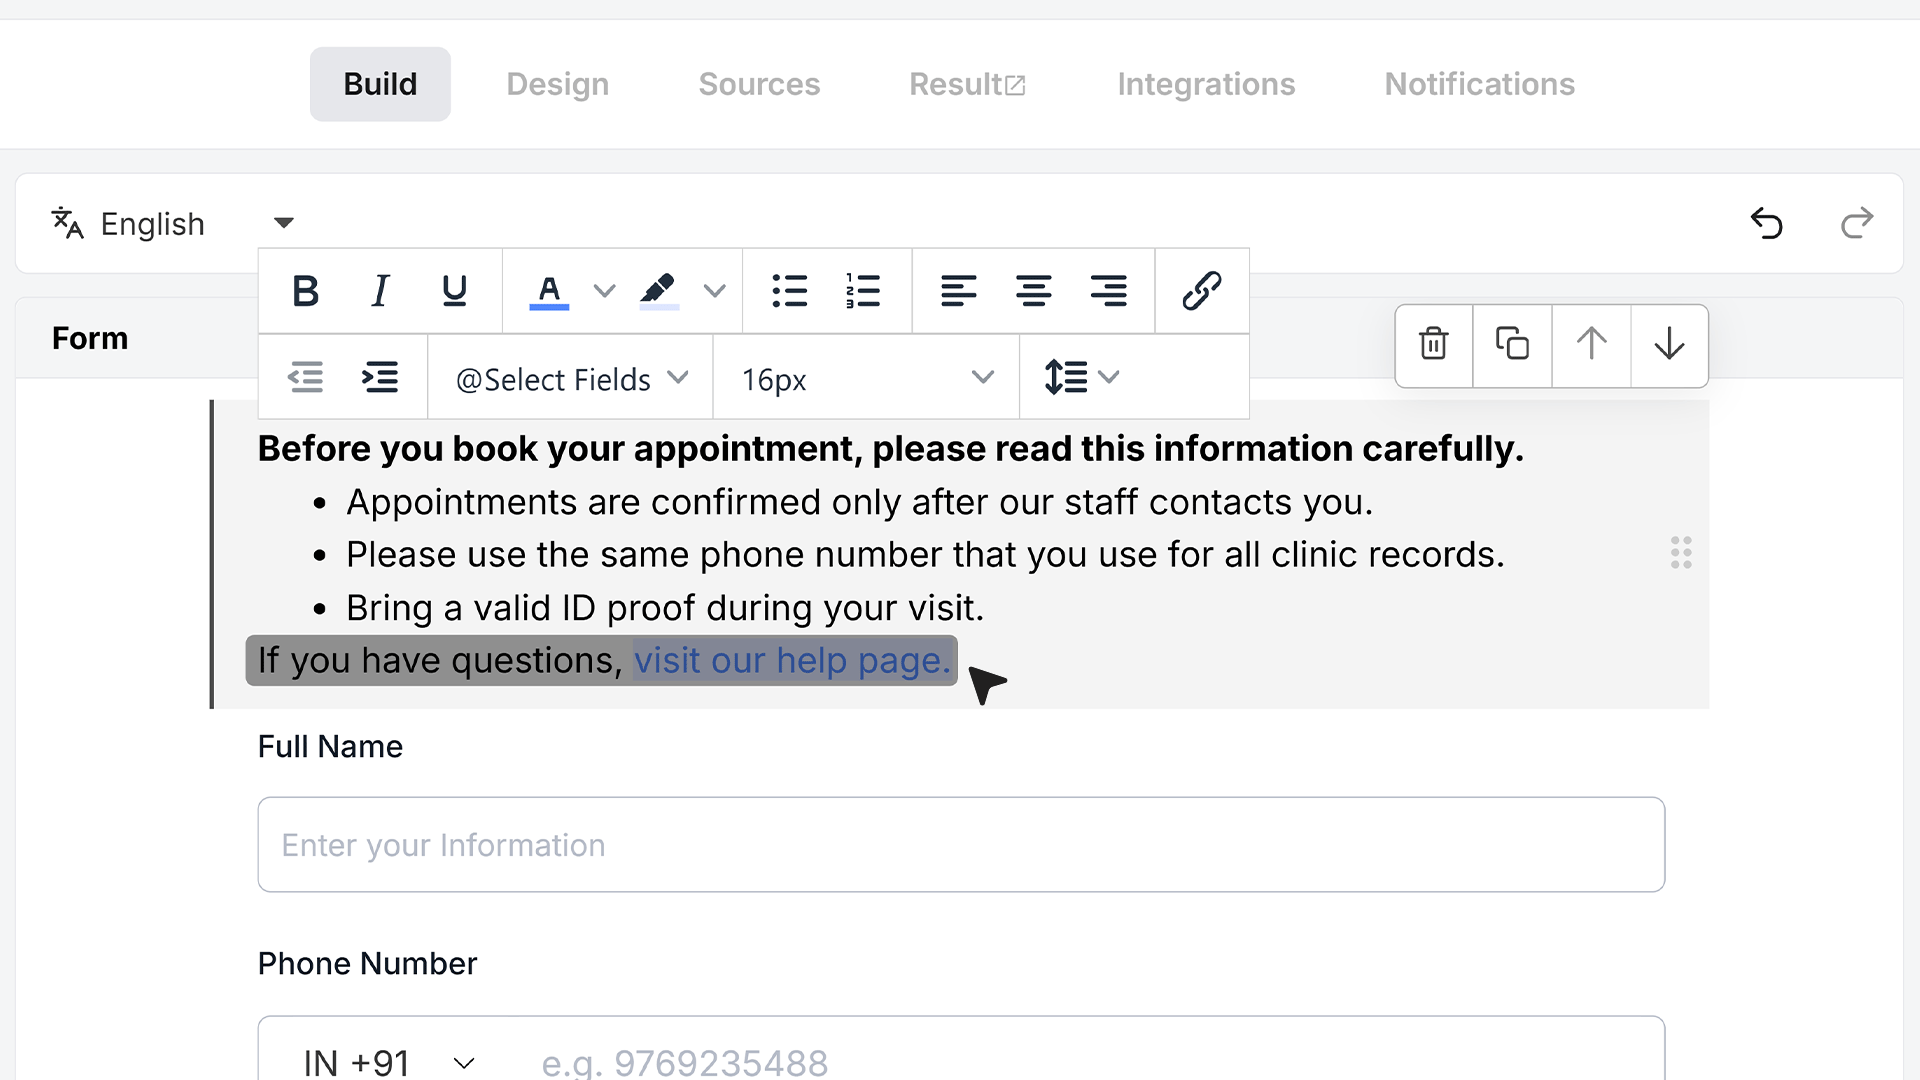1920x1080 pixels.
Task: Duplicate the selected block
Action: click(x=1512, y=344)
